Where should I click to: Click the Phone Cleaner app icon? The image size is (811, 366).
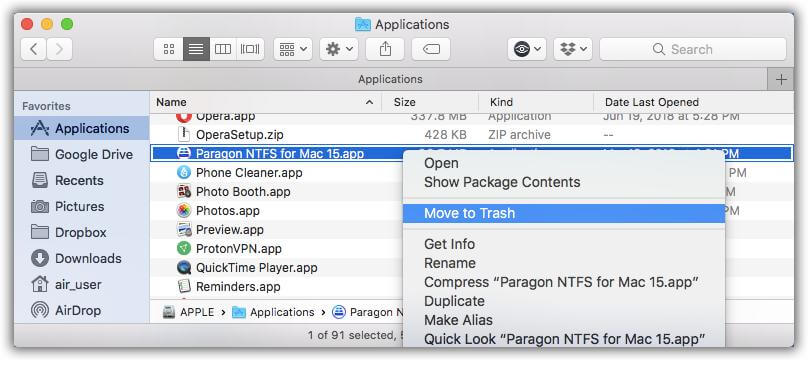[184, 173]
